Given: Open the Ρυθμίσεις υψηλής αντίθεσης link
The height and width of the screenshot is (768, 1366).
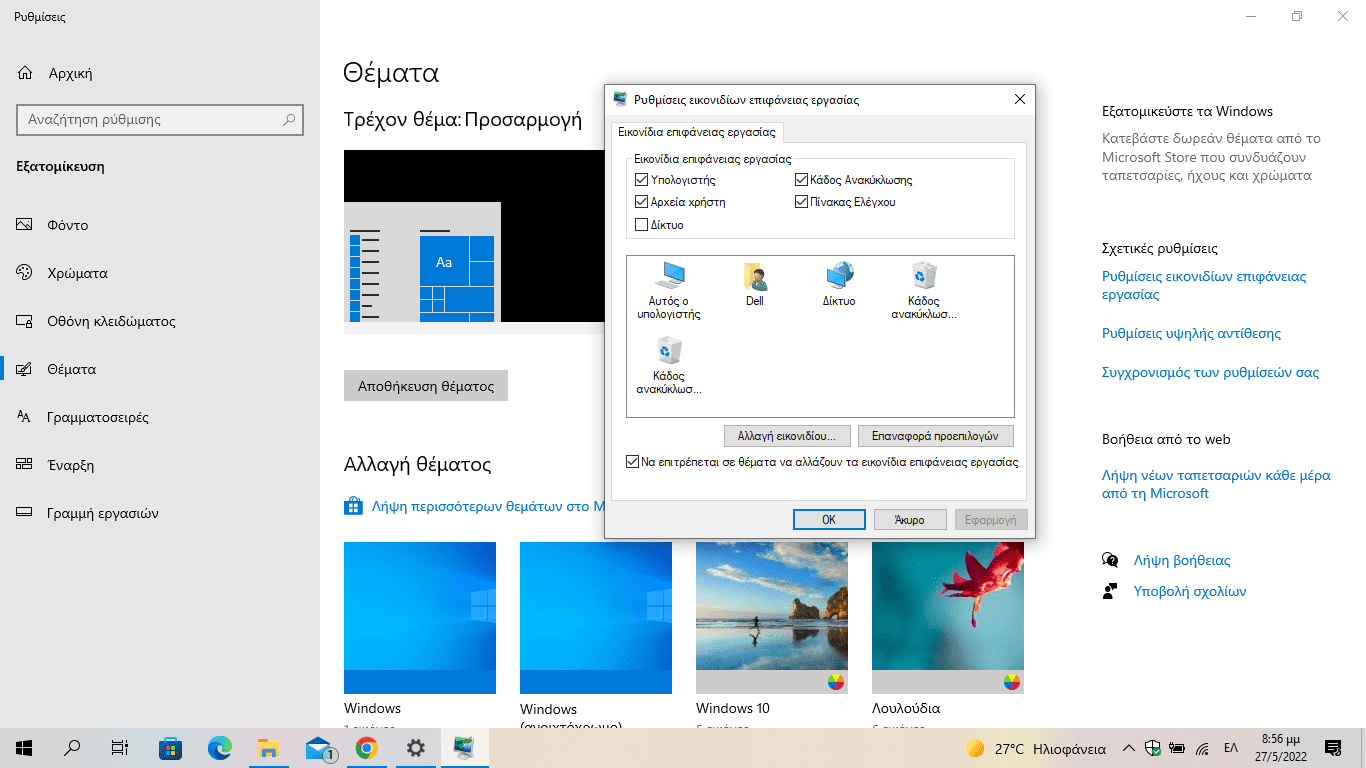Looking at the screenshot, I should [1191, 333].
